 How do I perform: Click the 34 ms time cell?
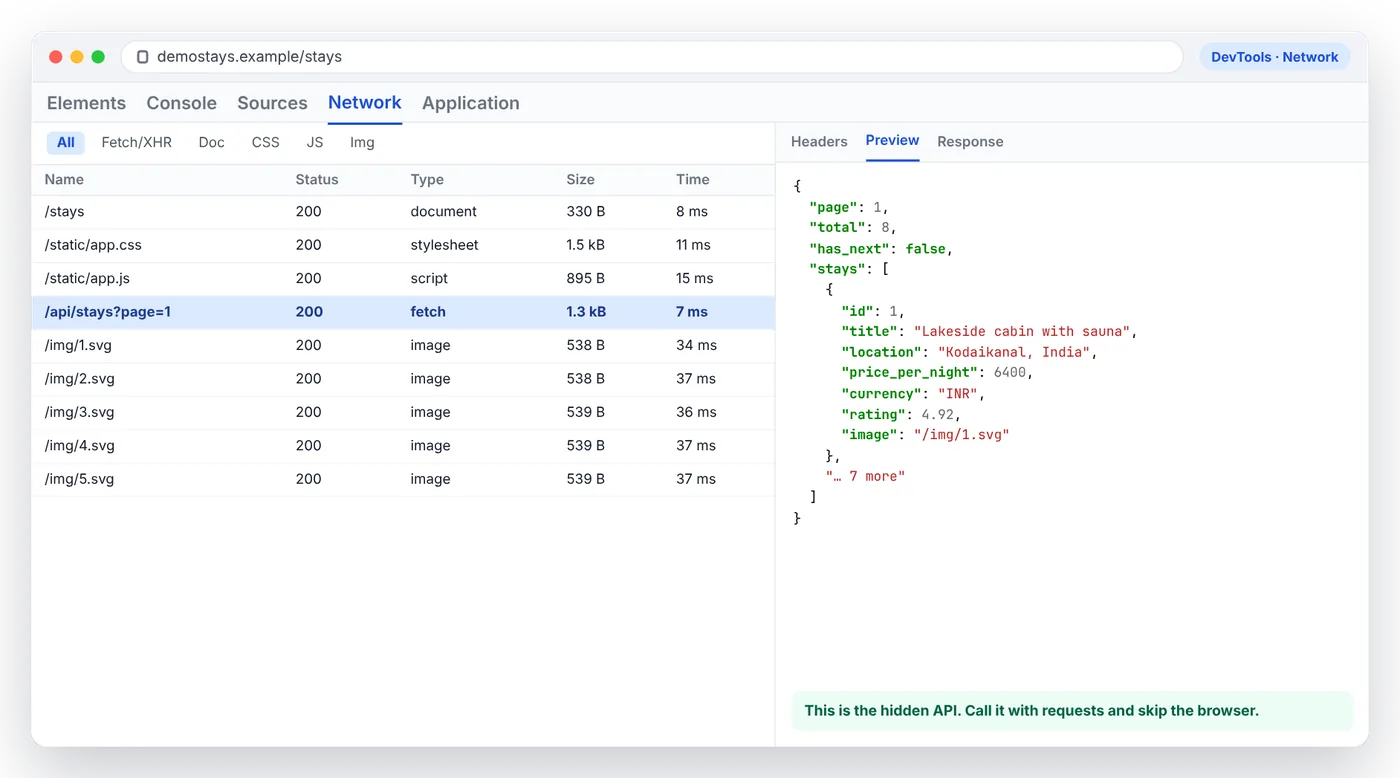696,346
